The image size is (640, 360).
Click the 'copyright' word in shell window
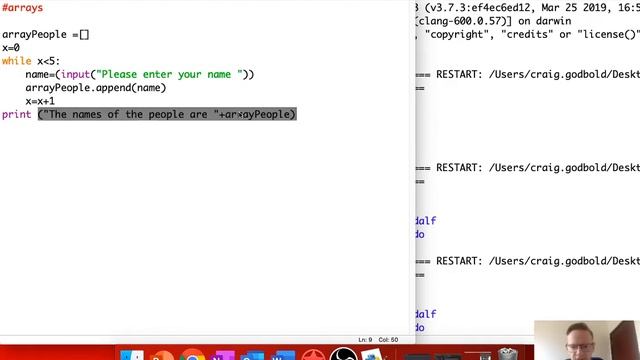(x=457, y=35)
